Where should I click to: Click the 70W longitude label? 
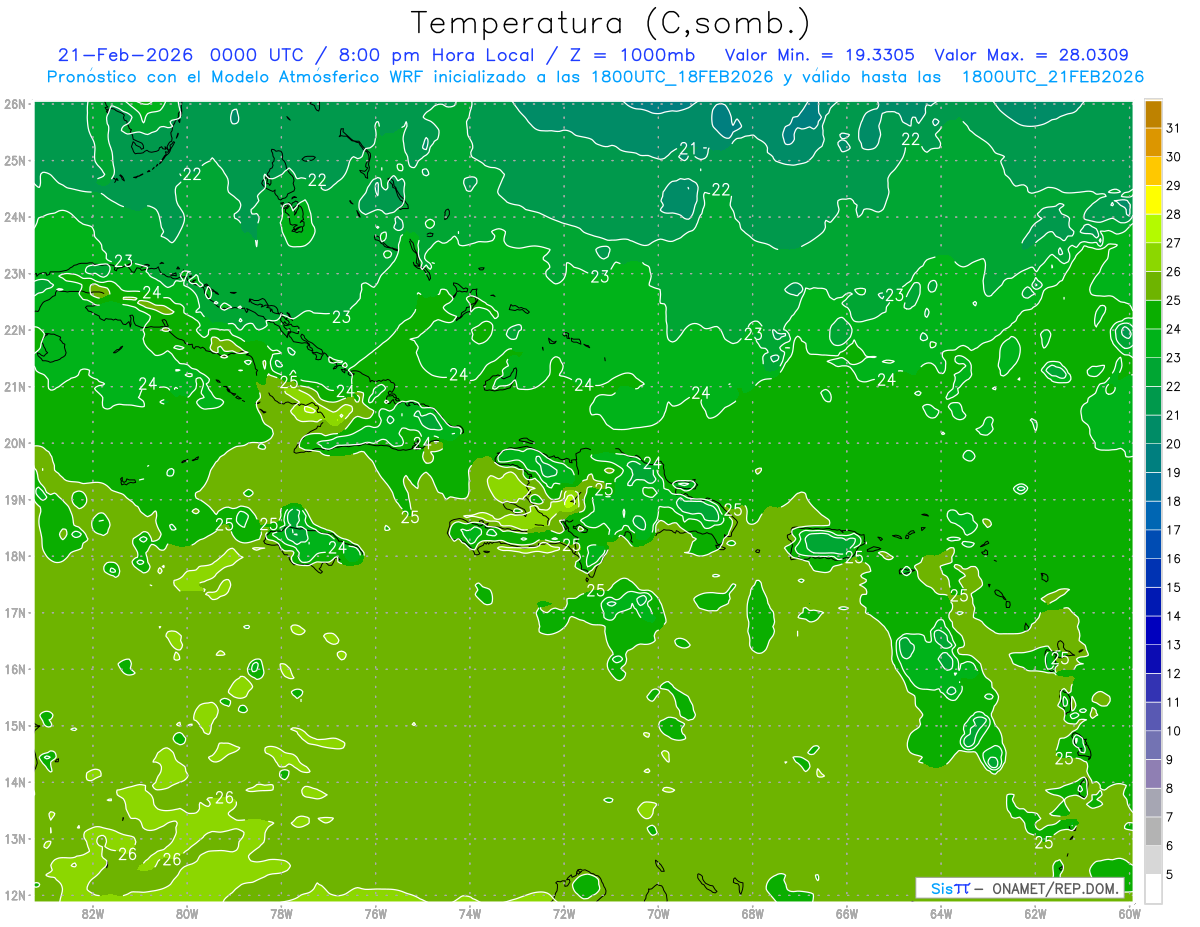(658, 913)
